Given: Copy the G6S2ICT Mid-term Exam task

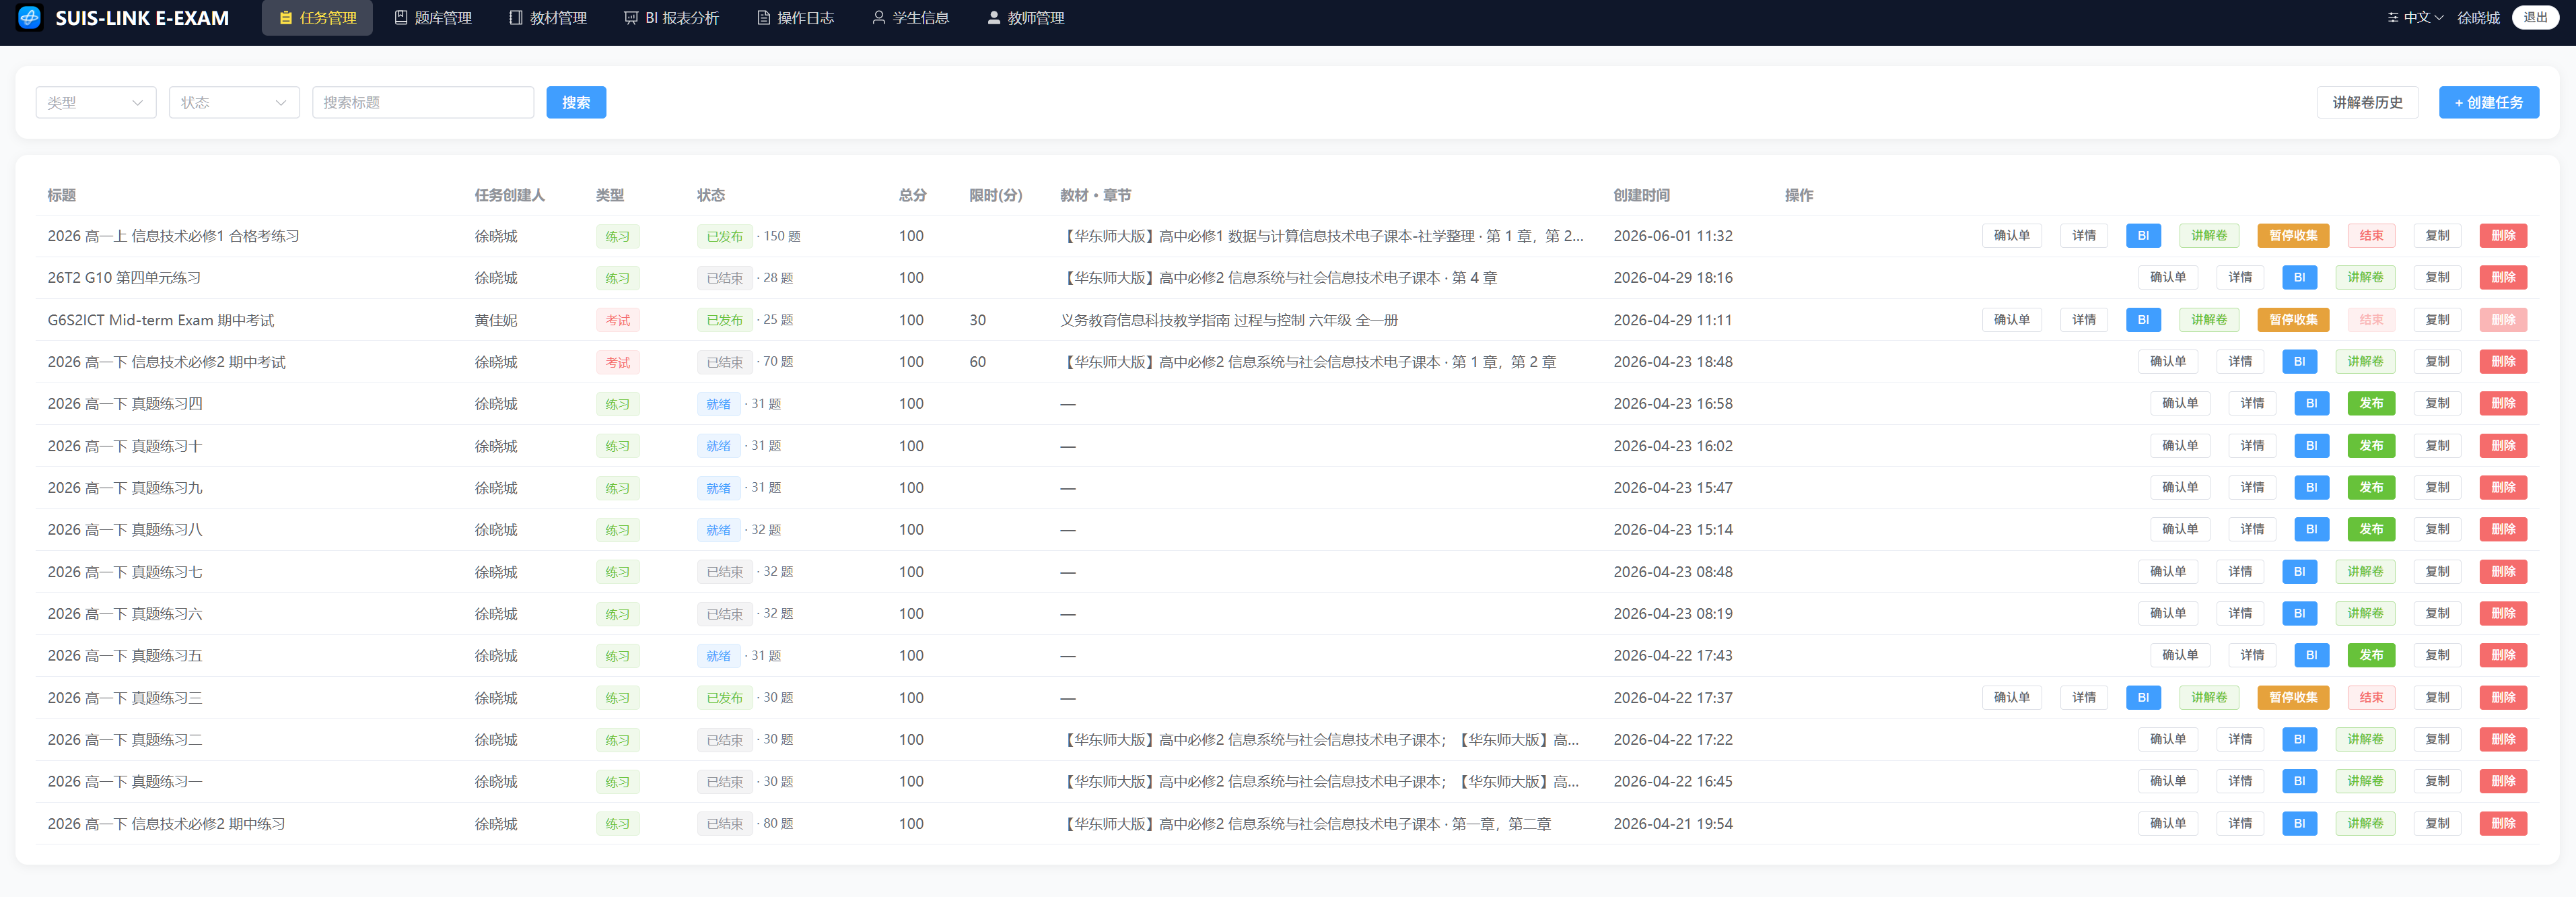Looking at the screenshot, I should click(2437, 320).
